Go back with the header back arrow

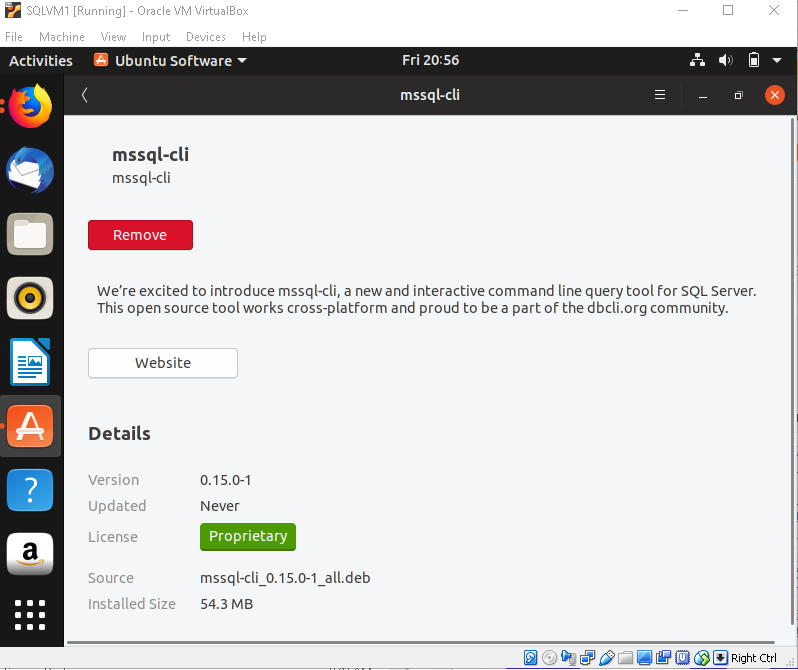(84, 95)
